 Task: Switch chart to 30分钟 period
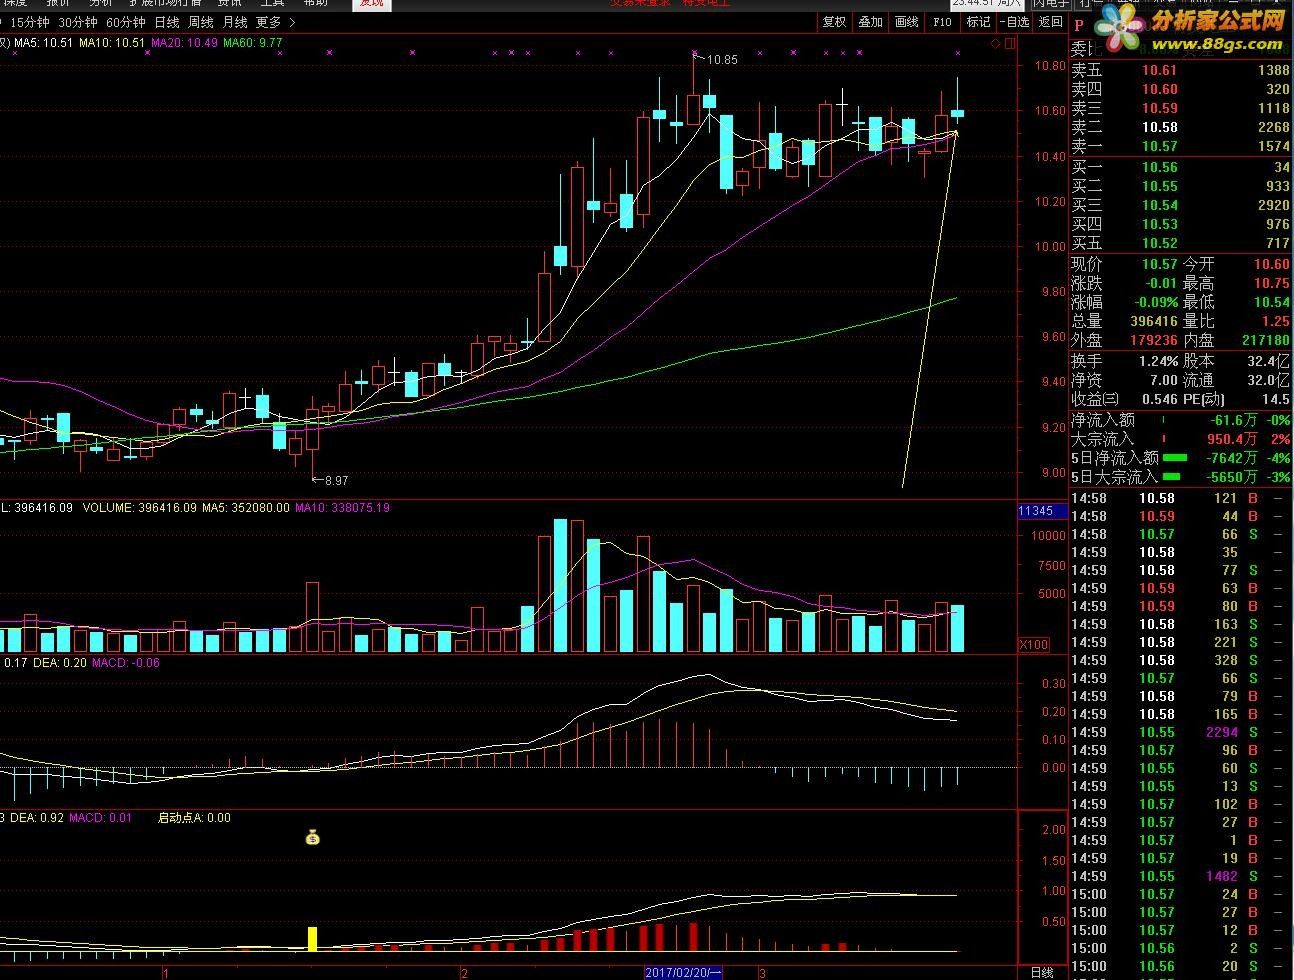[x=77, y=22]
